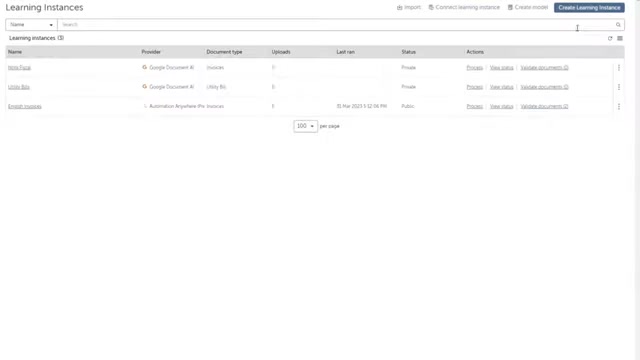Open three-dot menu for first table row
This screenshot has height=360, width=640.
[x=619, y=68]
